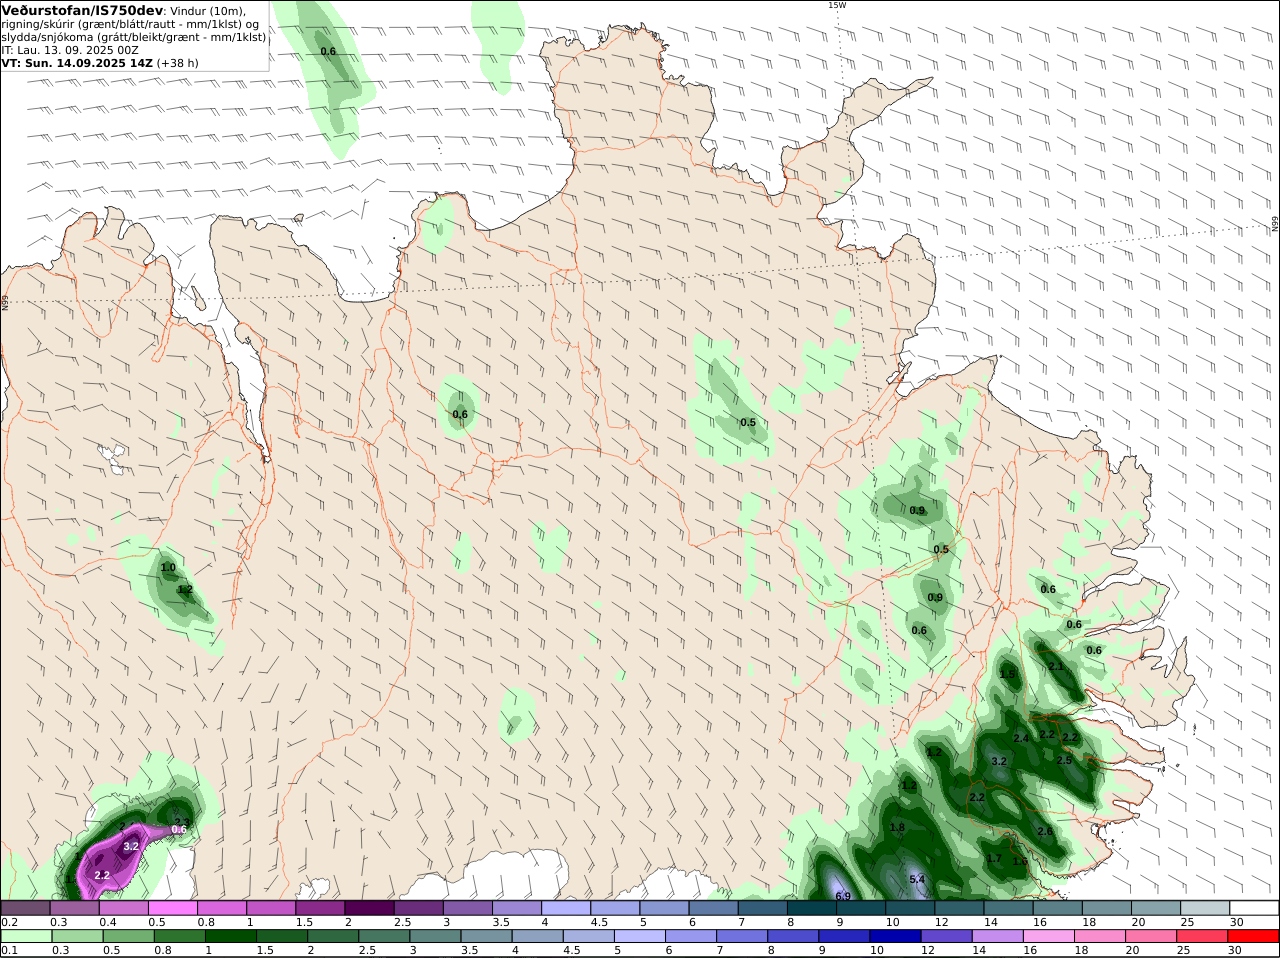The image size is (1280, 958).
Task: Click the 6.9 precipitation value on the south coast
Action: point(843,896)
